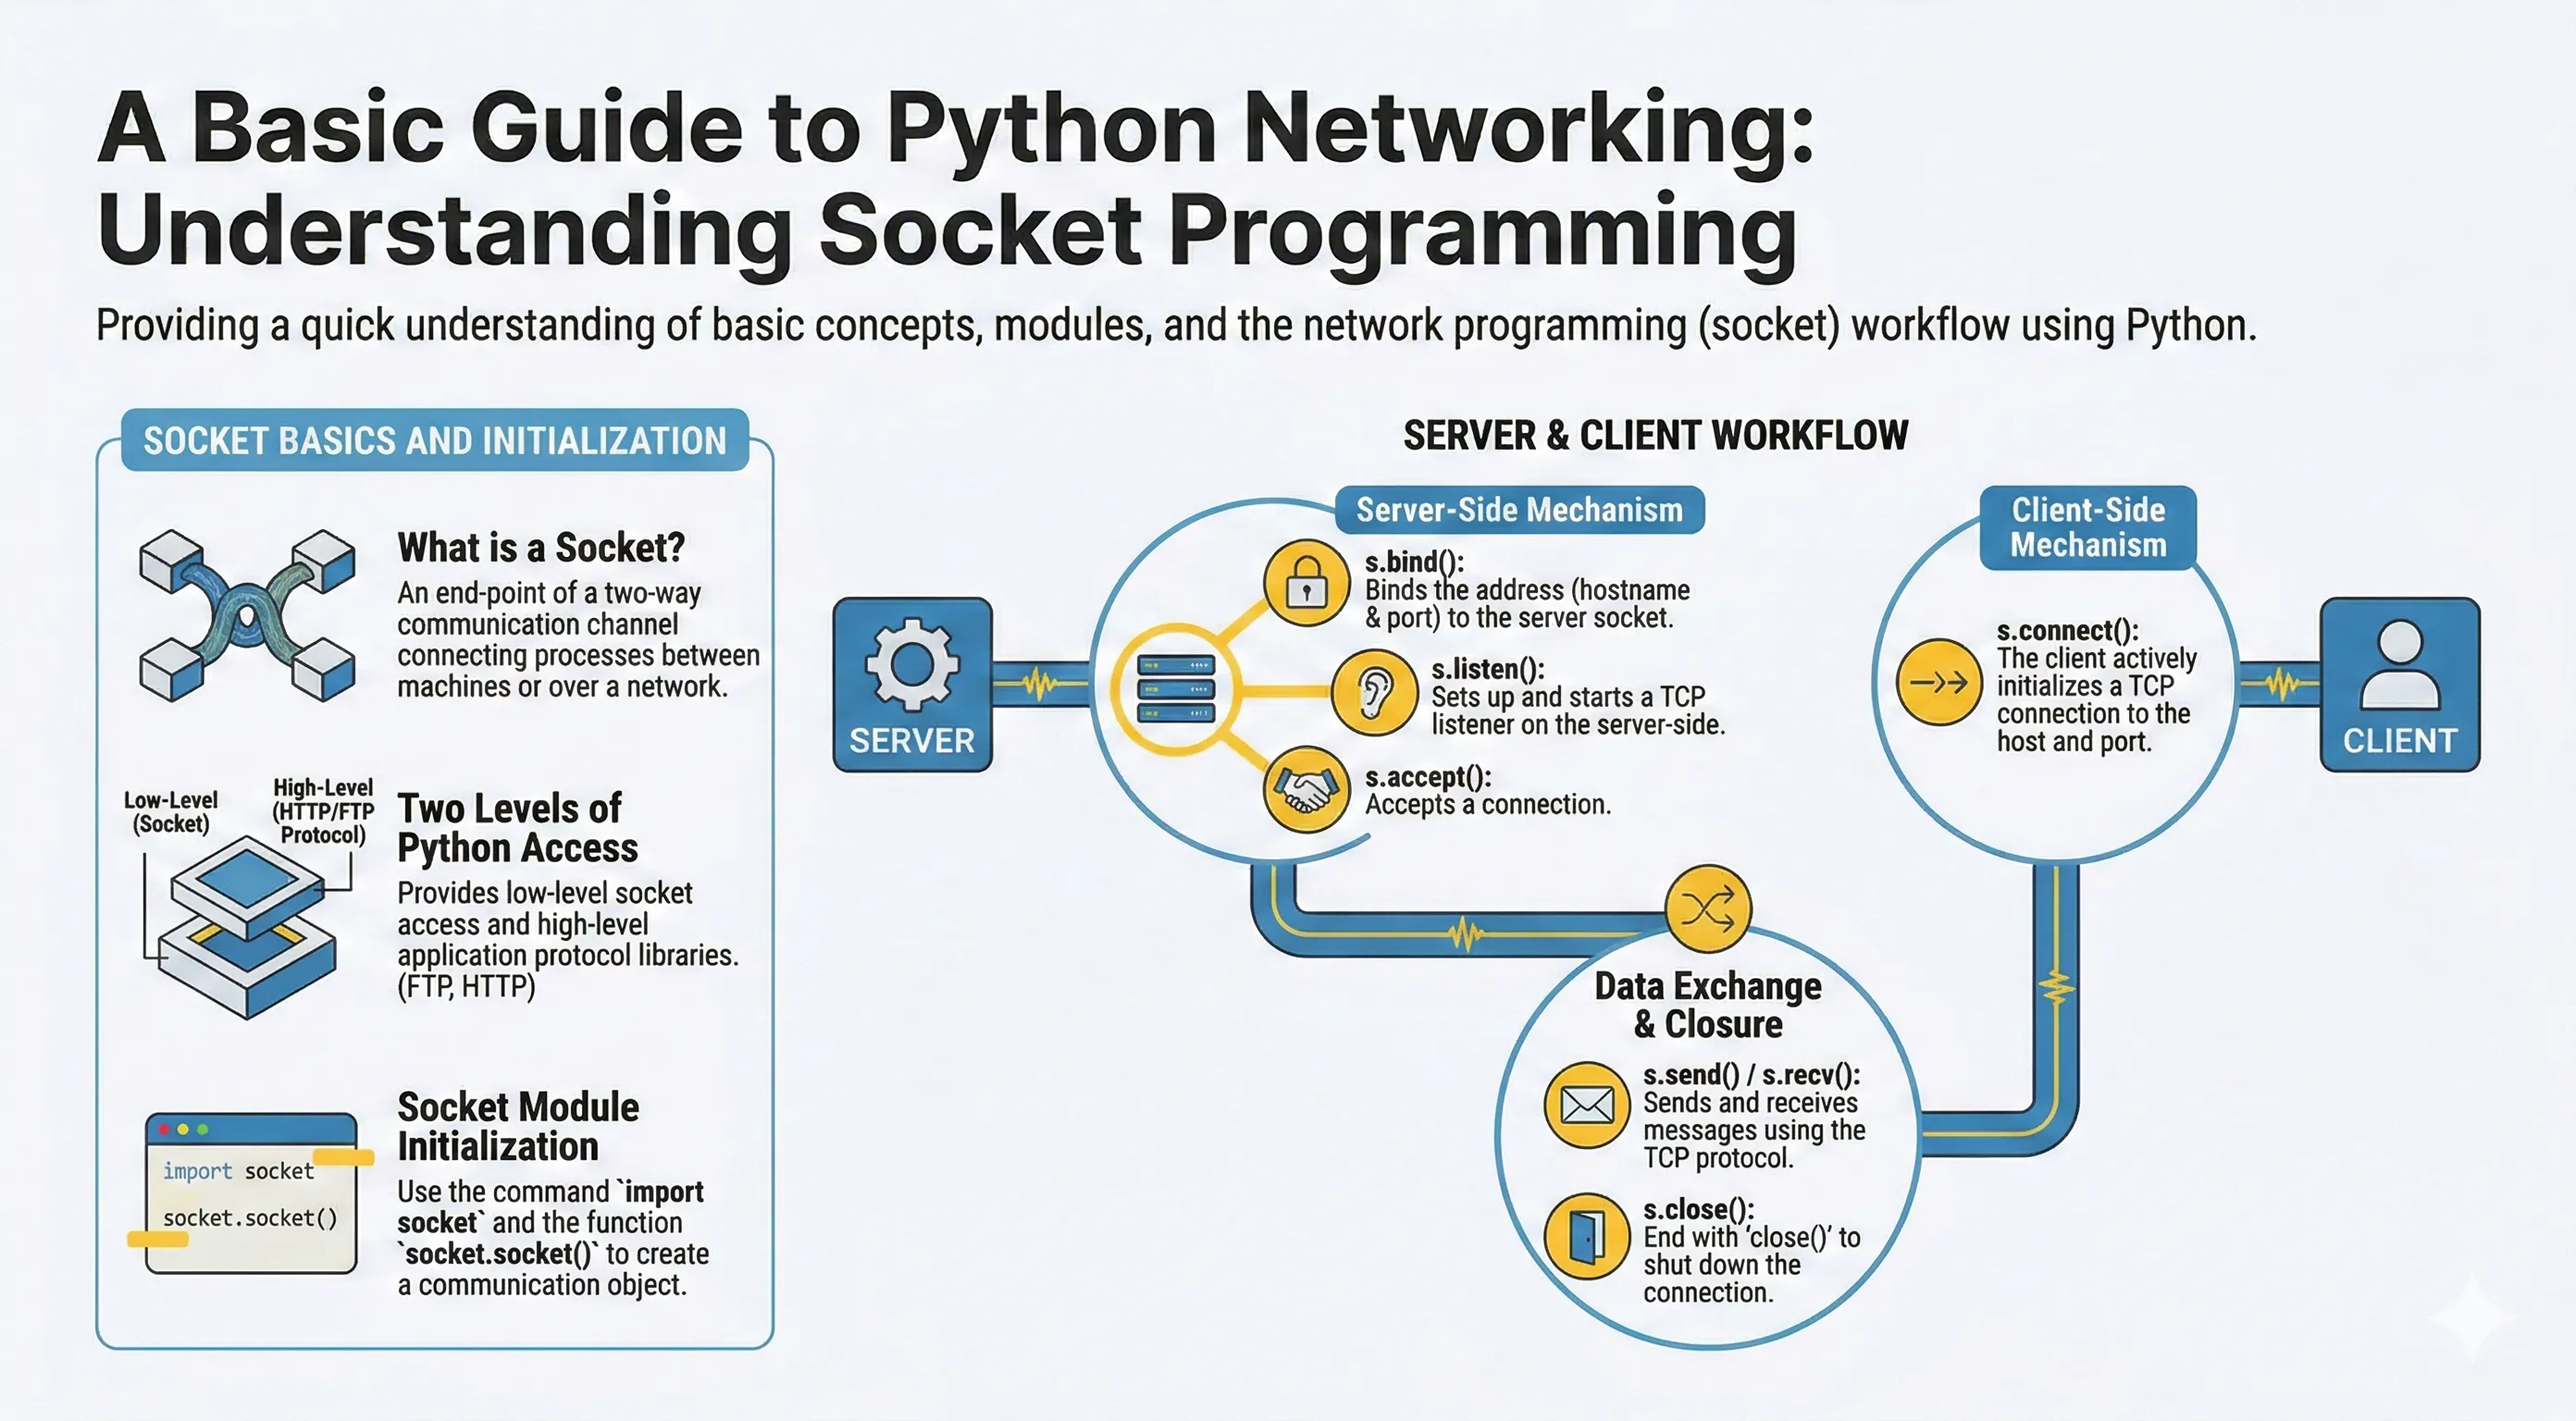Click the SERVER label text
The height and width of the screenshot is (1421, 2576).
[x=912, y=741]
